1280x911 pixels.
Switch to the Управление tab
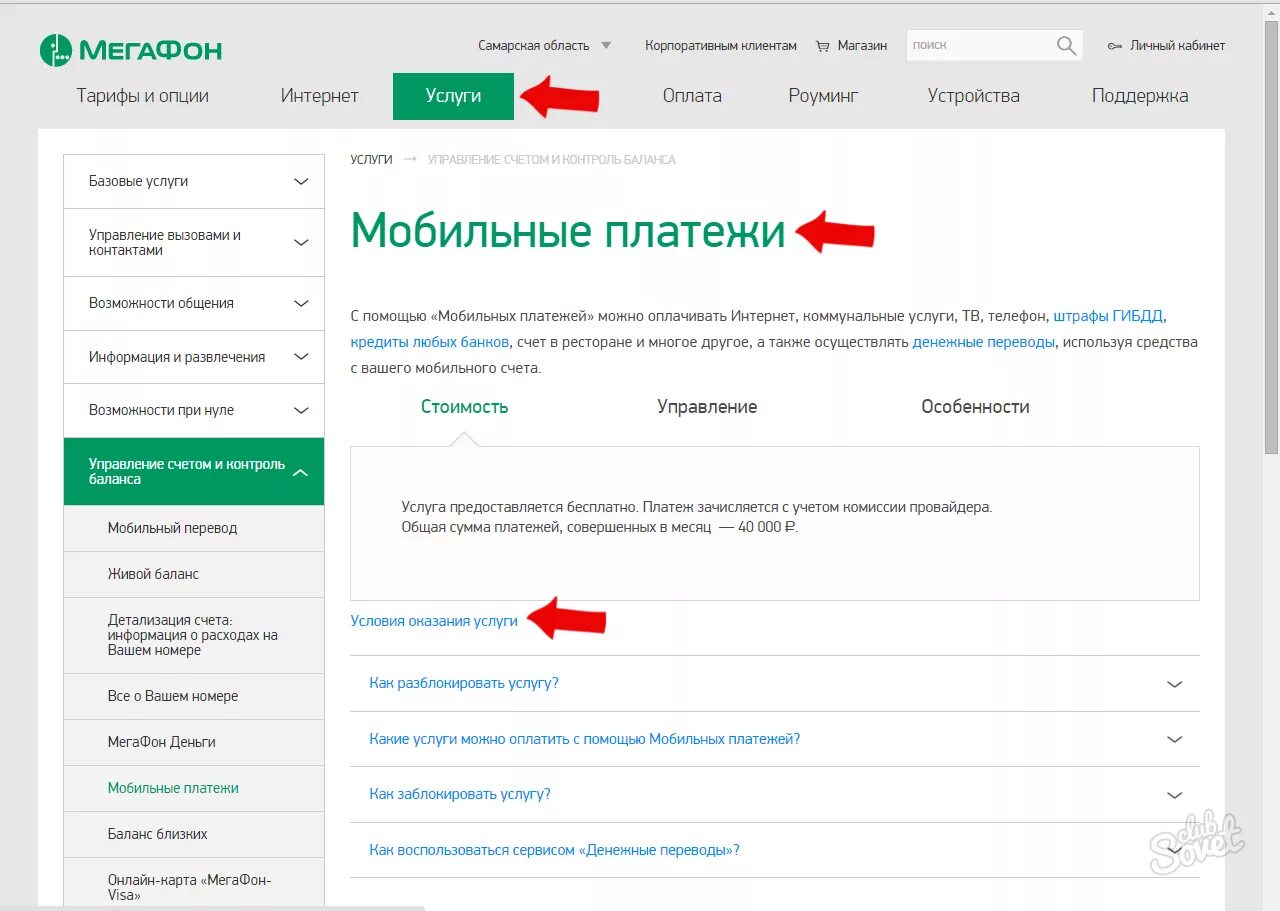click(x=707, y=407)
